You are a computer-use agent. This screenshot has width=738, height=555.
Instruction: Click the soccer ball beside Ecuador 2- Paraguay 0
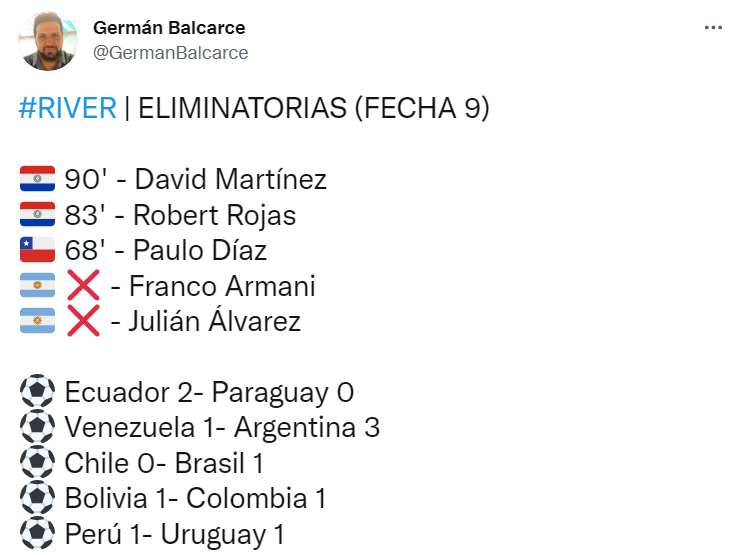[37, 391]
